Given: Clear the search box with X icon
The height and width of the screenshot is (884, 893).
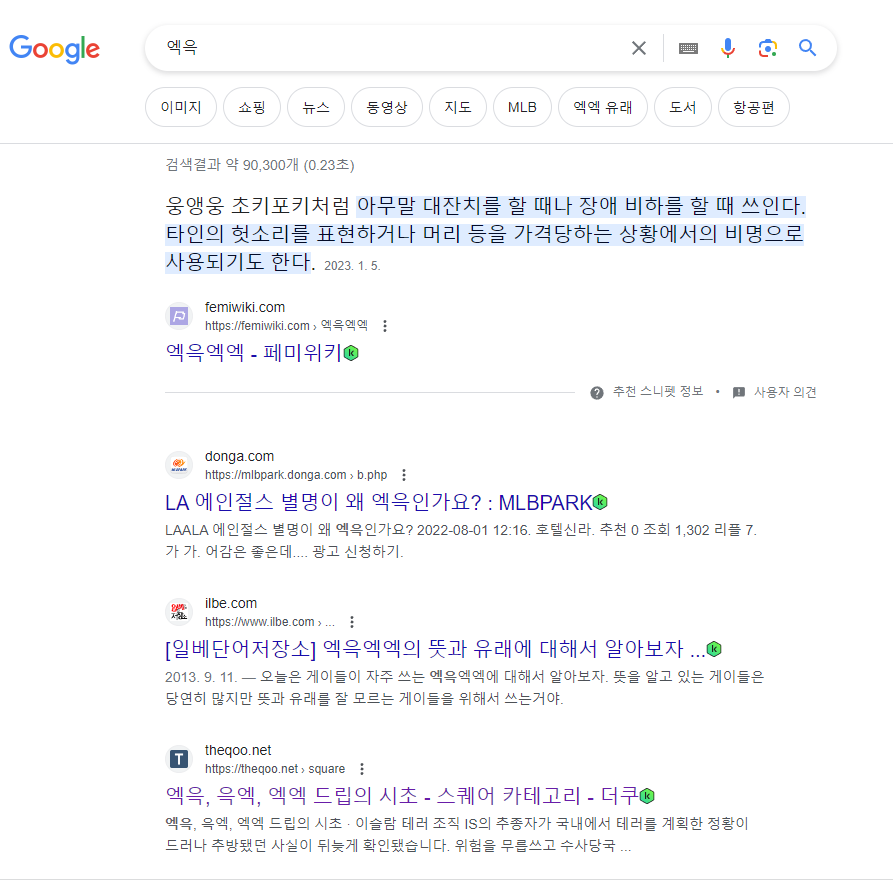Looking at the screenshot, I should click(639, 48).
